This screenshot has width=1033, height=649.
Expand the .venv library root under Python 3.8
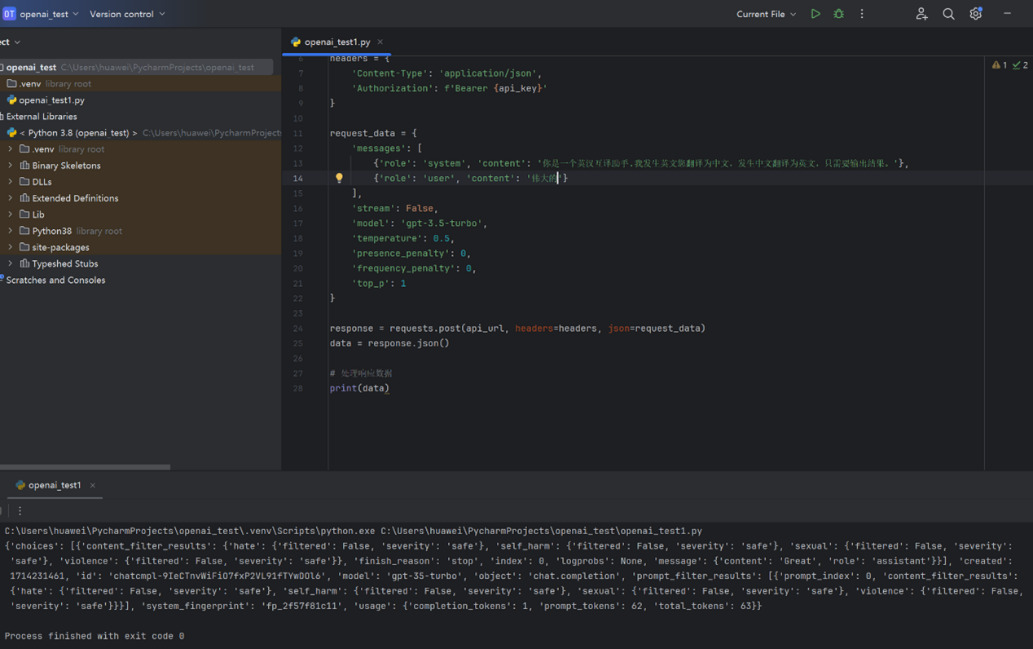coord(10,149)
